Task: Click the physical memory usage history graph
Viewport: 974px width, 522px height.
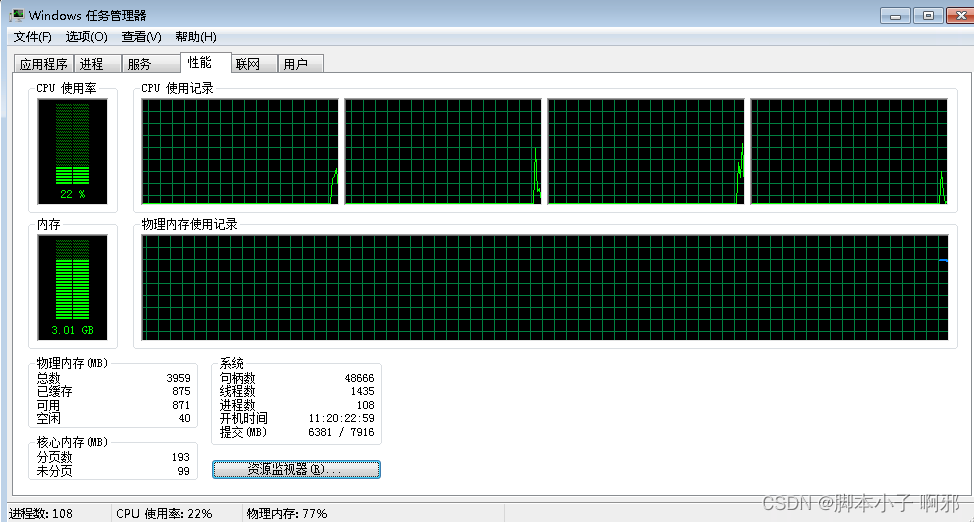Action: (x=545, y=287)
